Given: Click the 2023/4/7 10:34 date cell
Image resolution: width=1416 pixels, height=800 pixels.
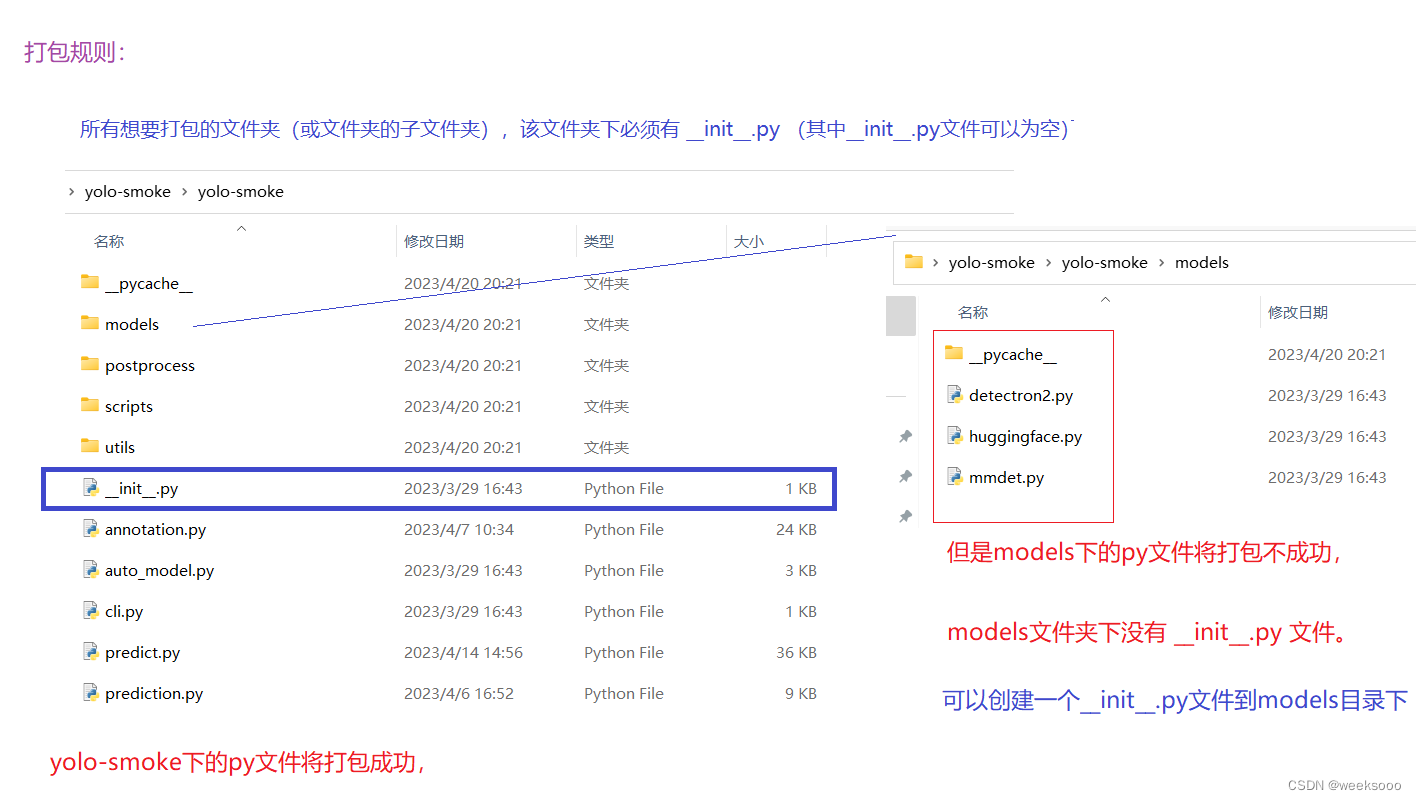Looking at the screenshot, I should (459, 529).
